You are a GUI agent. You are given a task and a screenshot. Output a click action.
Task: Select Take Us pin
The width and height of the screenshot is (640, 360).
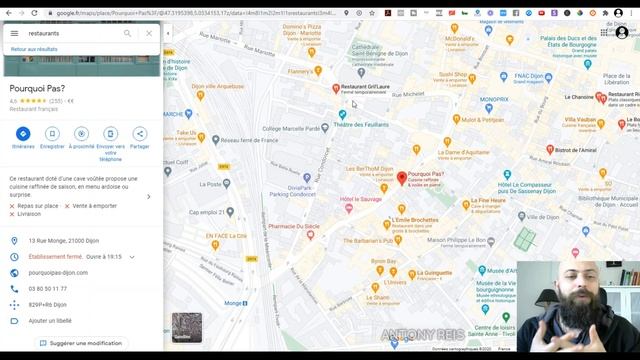201,138
